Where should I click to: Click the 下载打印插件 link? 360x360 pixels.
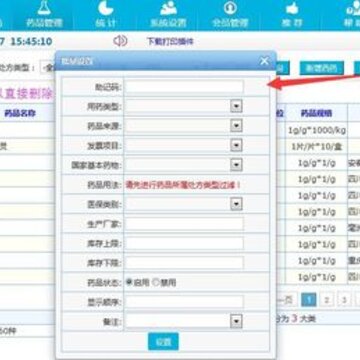pyautogui.click(x=170, y=42)
